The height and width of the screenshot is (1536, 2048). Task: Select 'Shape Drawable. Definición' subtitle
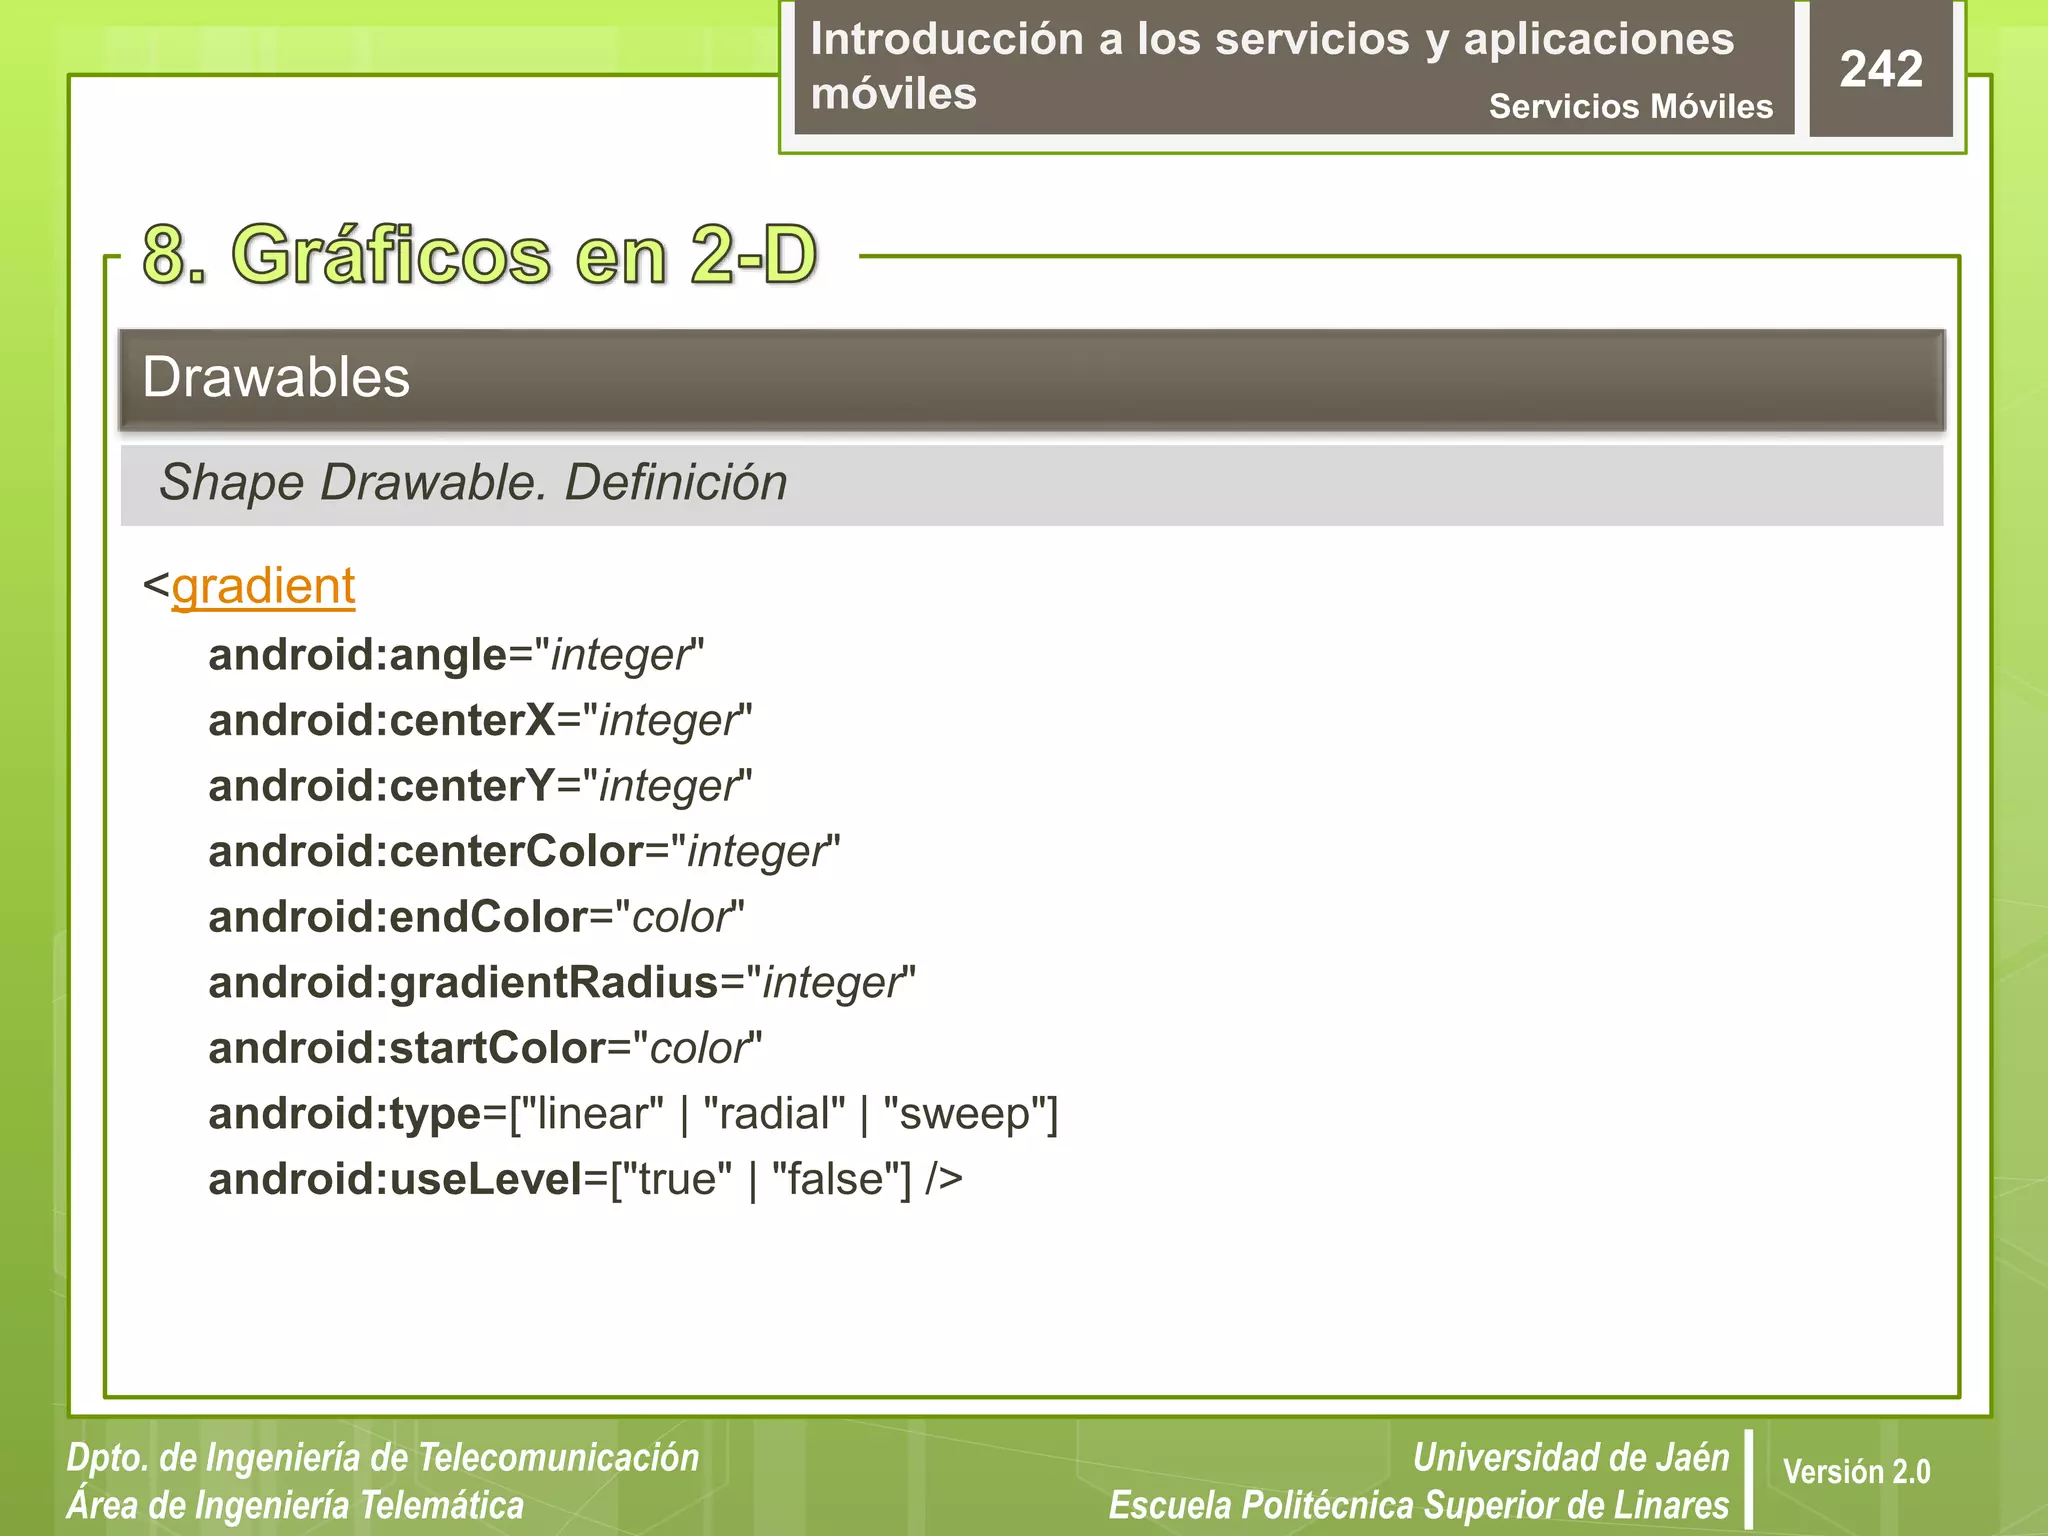click(x=473, y=482)
